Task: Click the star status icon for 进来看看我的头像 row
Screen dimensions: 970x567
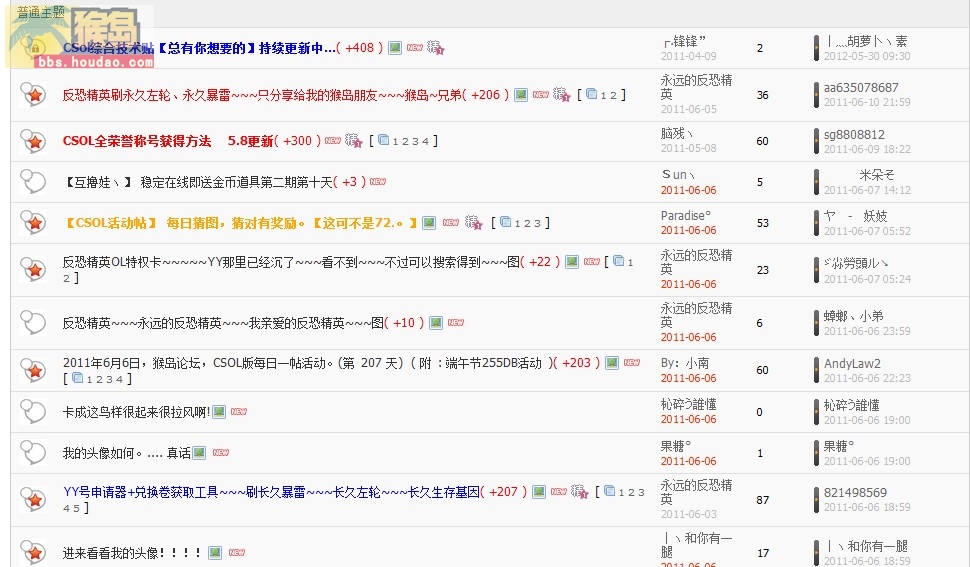Action: pyautogui.click(x=33, y=553)
